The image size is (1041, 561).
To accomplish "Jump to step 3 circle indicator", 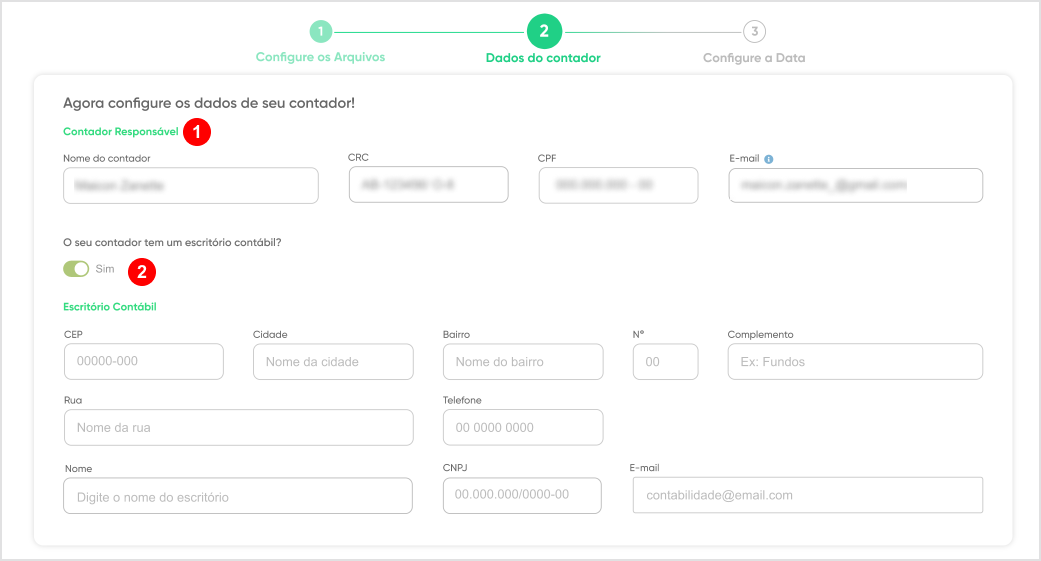I will (x=754, y=31).
